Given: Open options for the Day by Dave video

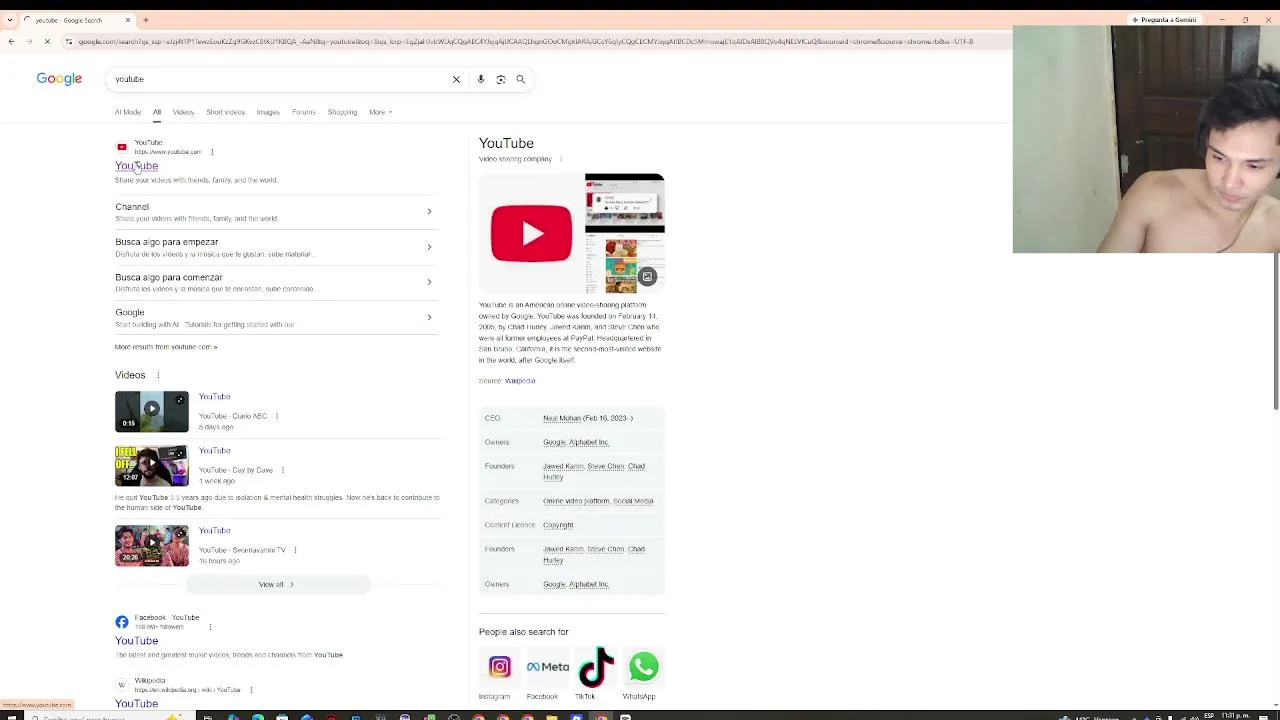Looking at the screenshot, I should click(283, 470).
